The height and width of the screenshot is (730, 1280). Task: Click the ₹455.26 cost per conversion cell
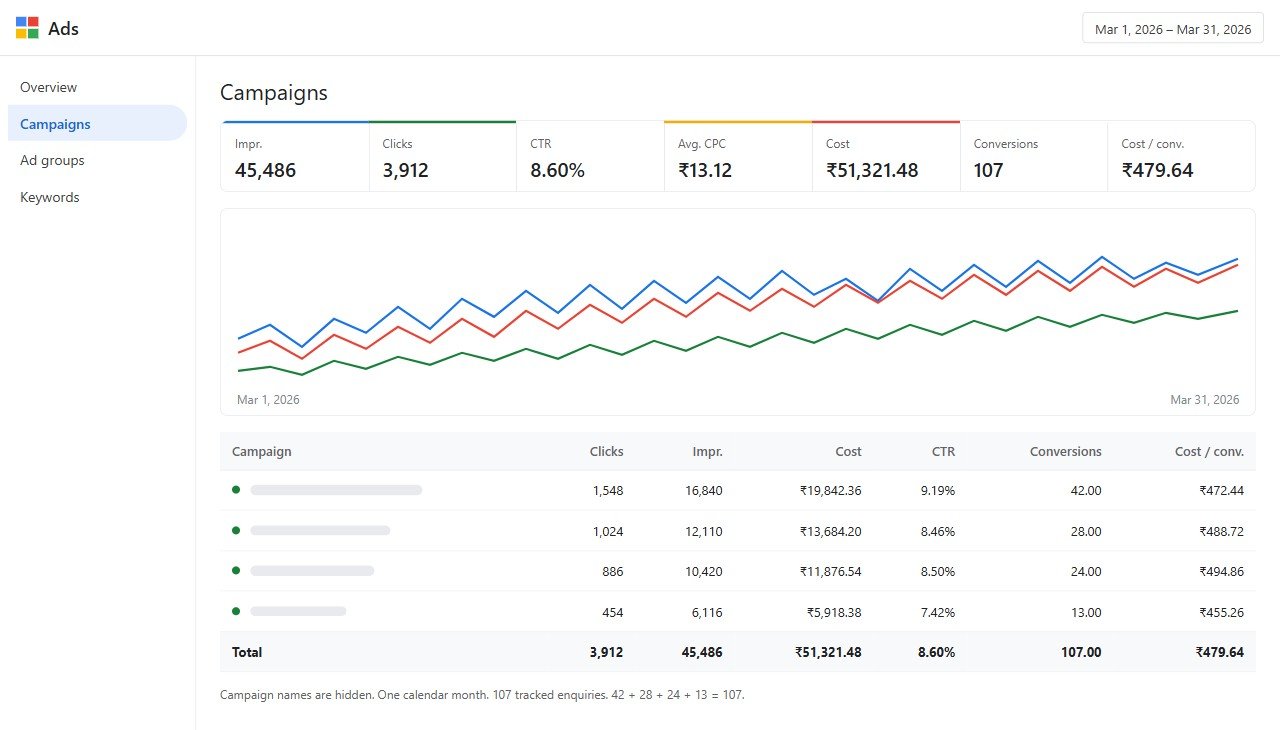[1222, 611]
